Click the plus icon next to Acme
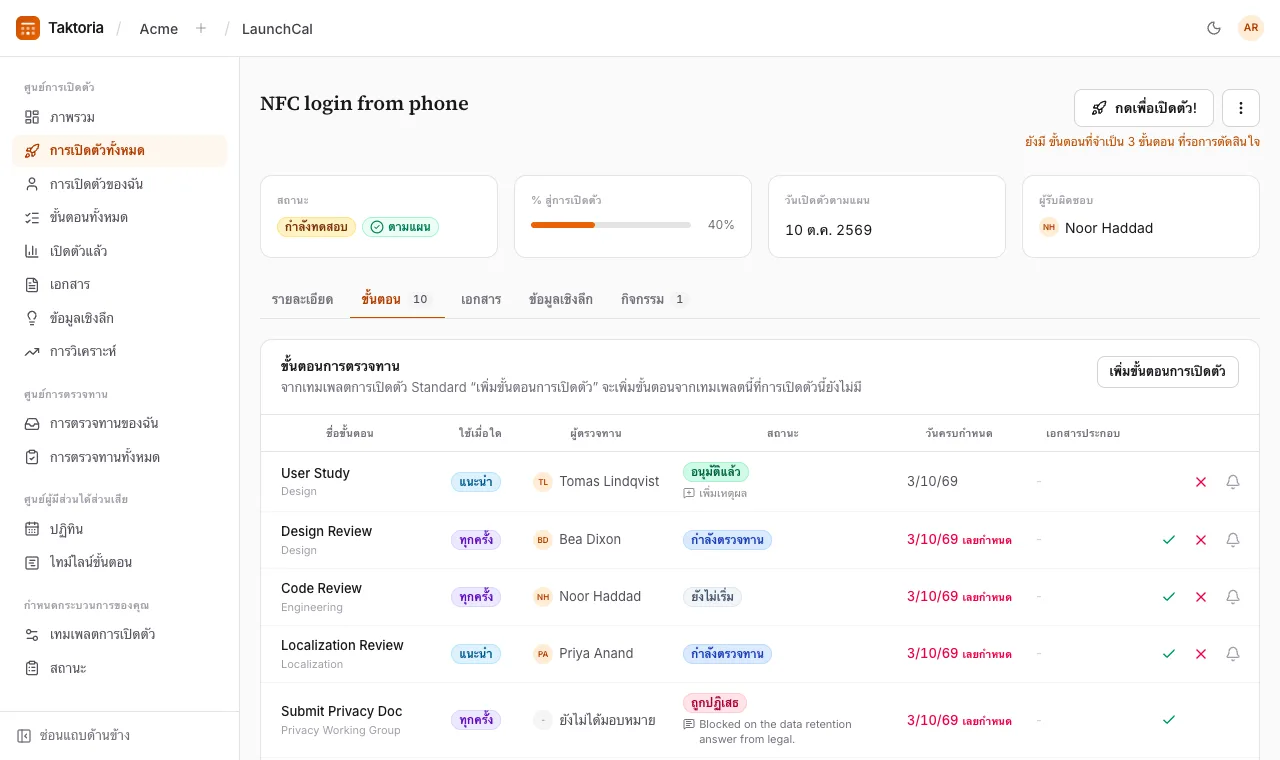 tap(201, 28)
